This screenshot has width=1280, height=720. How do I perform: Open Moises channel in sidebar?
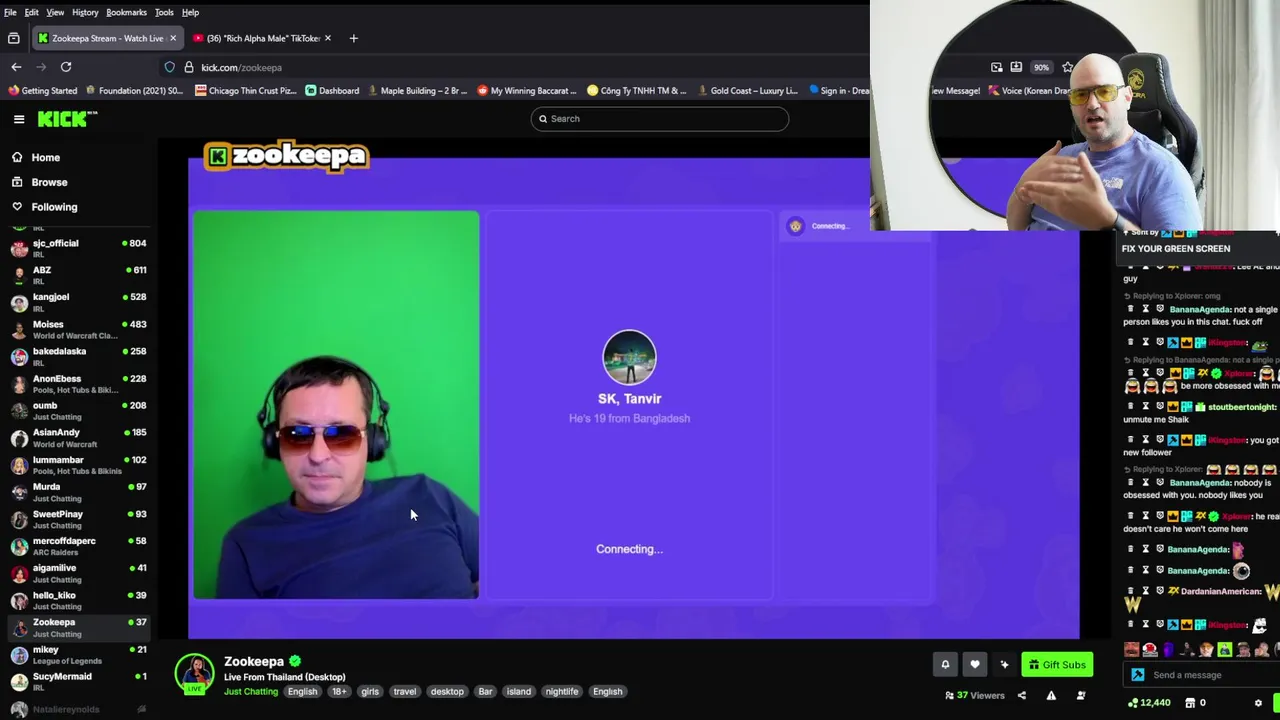click(78, 329)
